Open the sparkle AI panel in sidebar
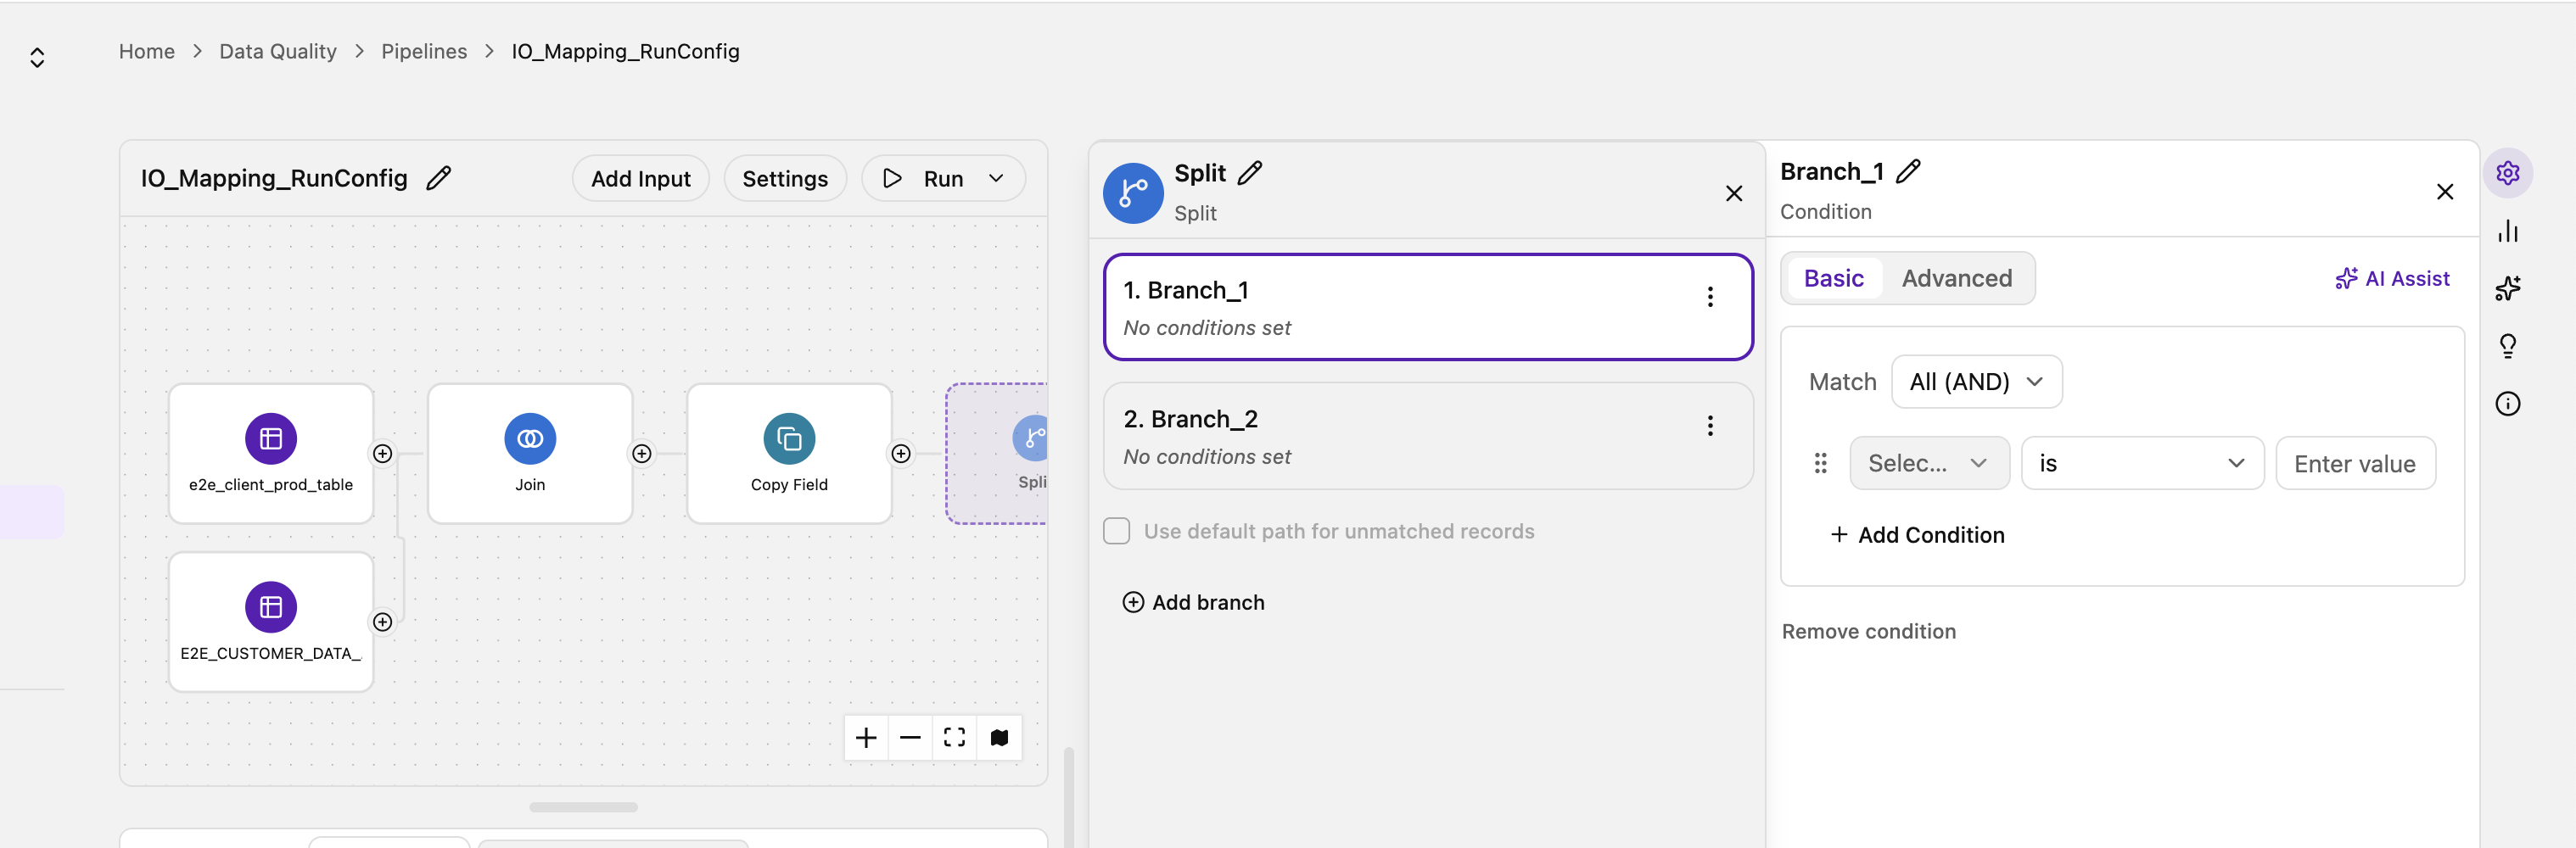 click(x=2508, y=288)
